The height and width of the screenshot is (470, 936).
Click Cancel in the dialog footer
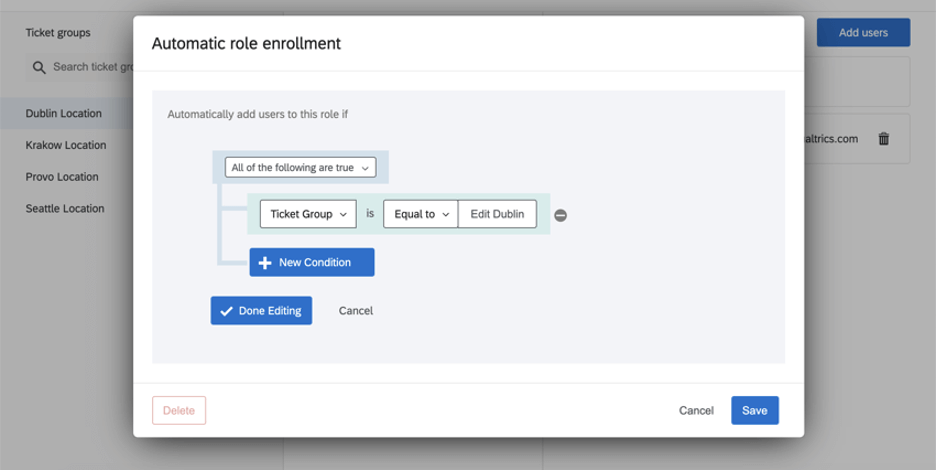point(696,410)
